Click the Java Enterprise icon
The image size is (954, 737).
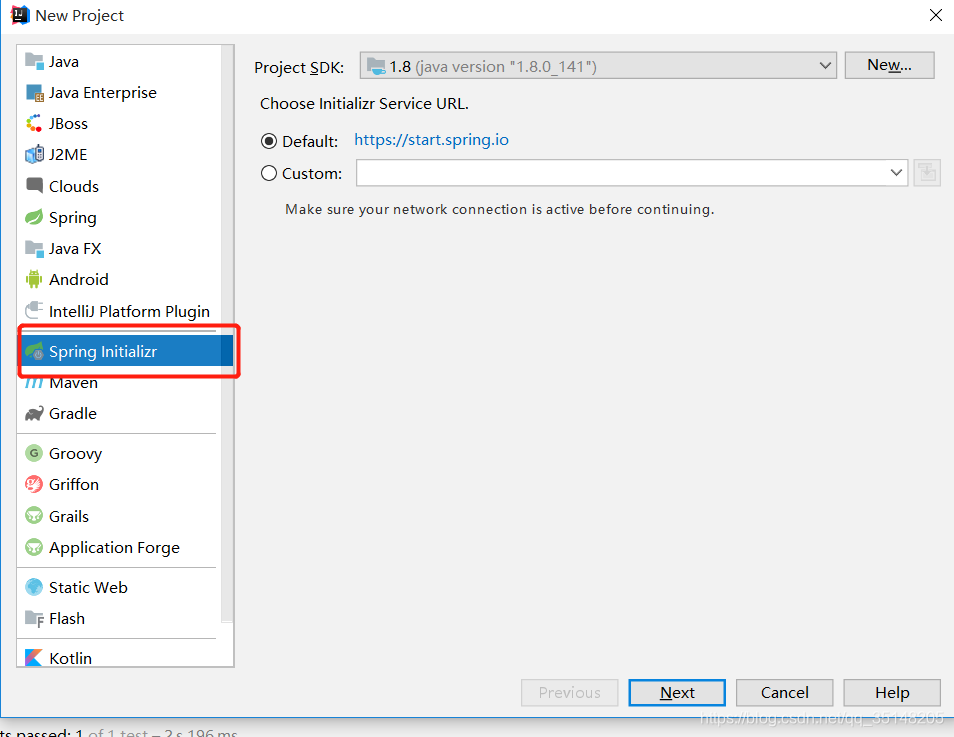pyautogui.click(x=34, y=93)
